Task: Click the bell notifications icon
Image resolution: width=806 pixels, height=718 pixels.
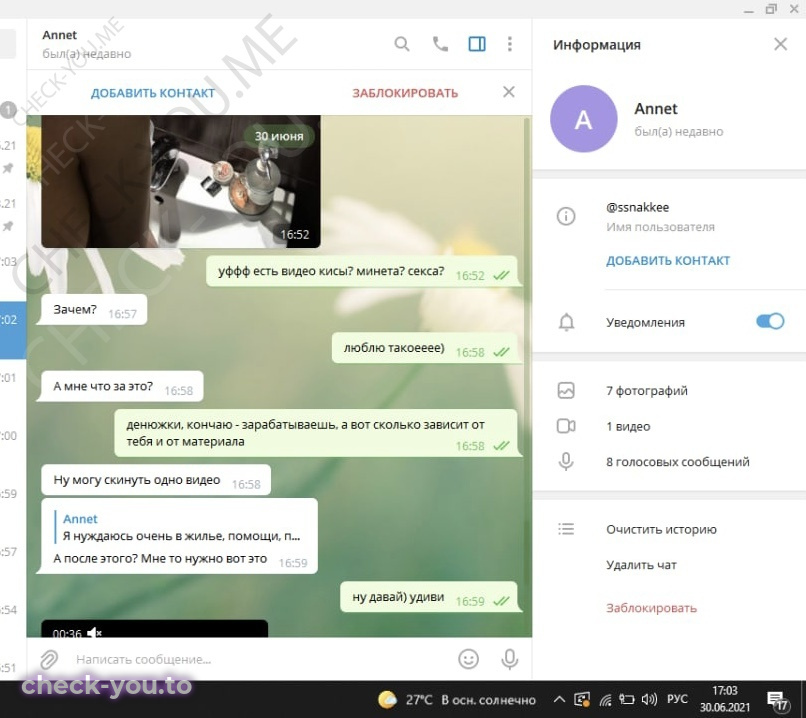Action: coord(566,322)
